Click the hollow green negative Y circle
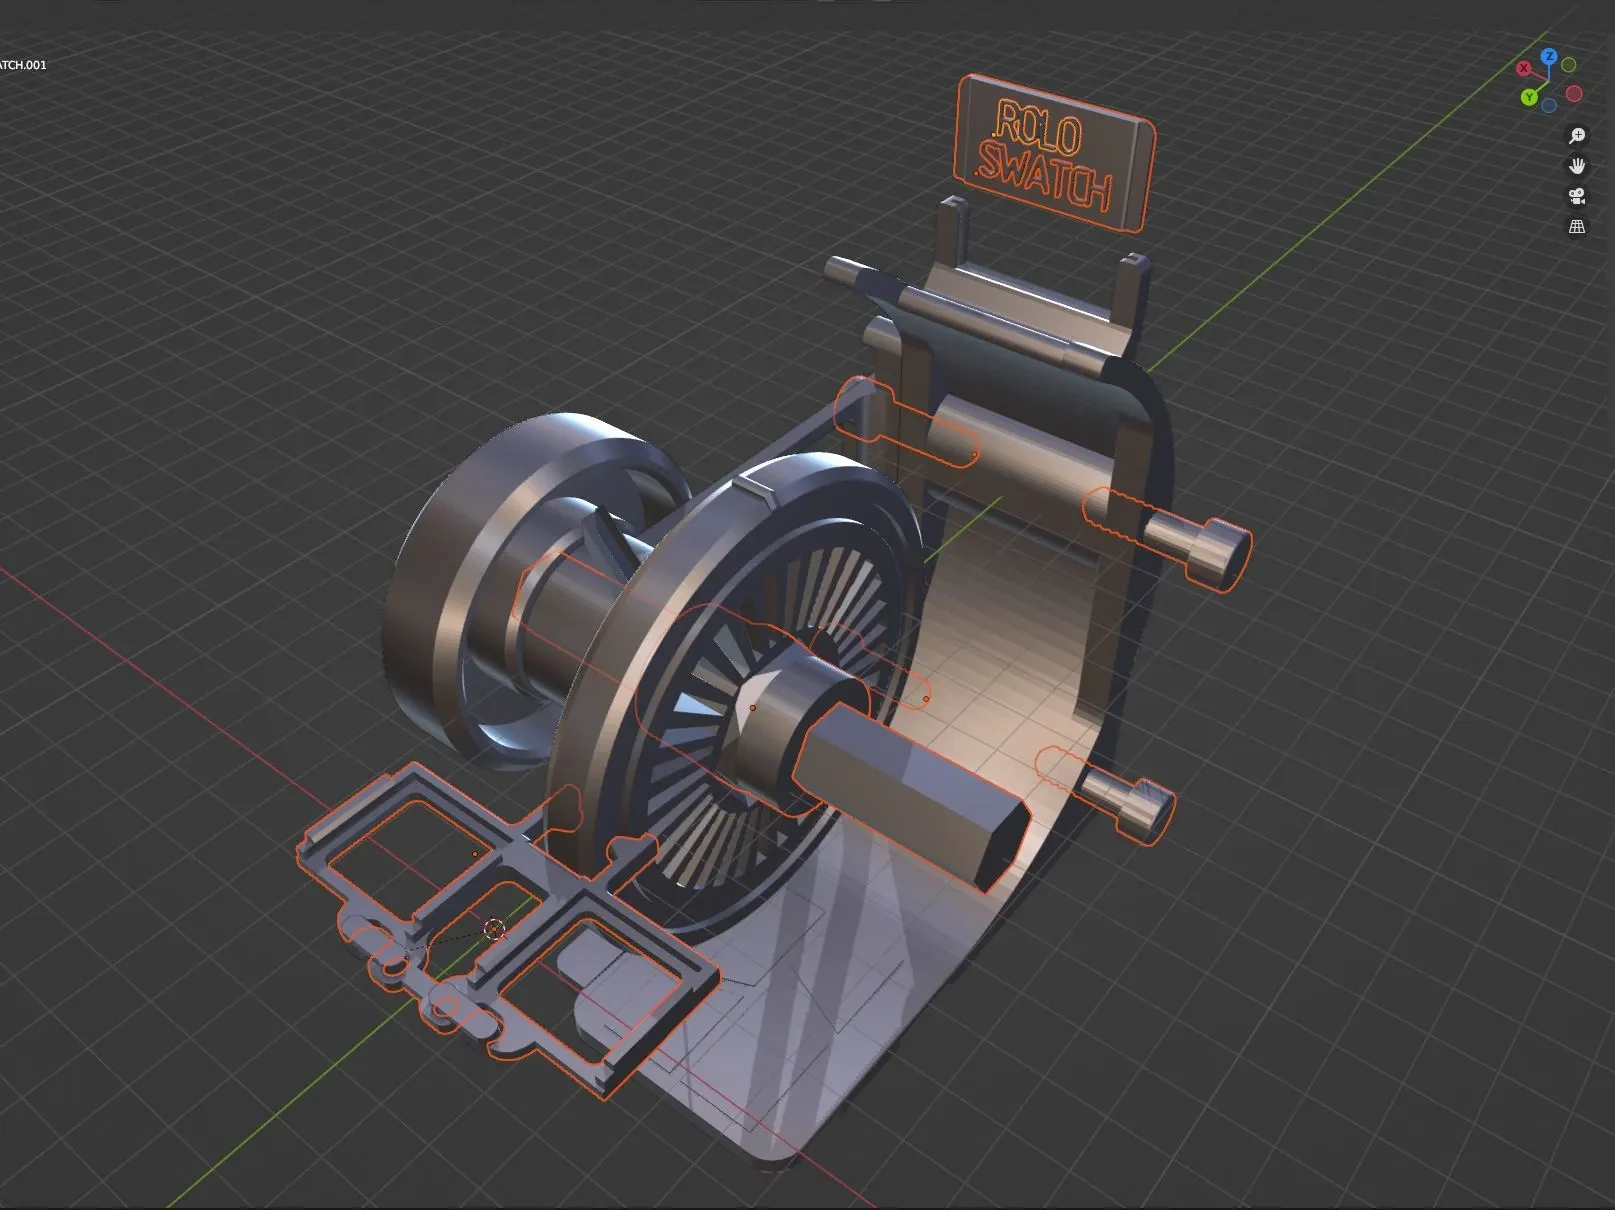 coord(1569,65)
